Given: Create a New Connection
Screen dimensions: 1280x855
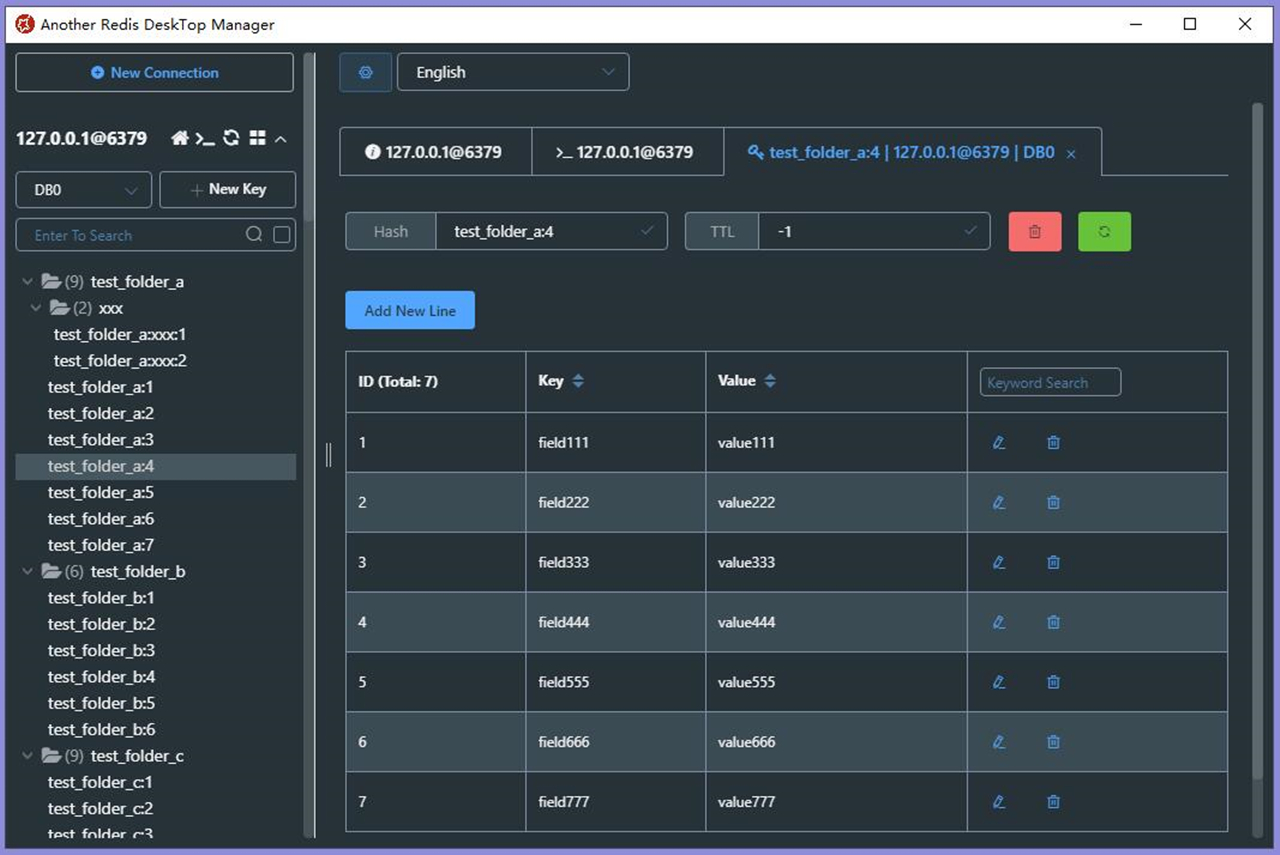Looking at the screenshot, I should click(154, 72).
